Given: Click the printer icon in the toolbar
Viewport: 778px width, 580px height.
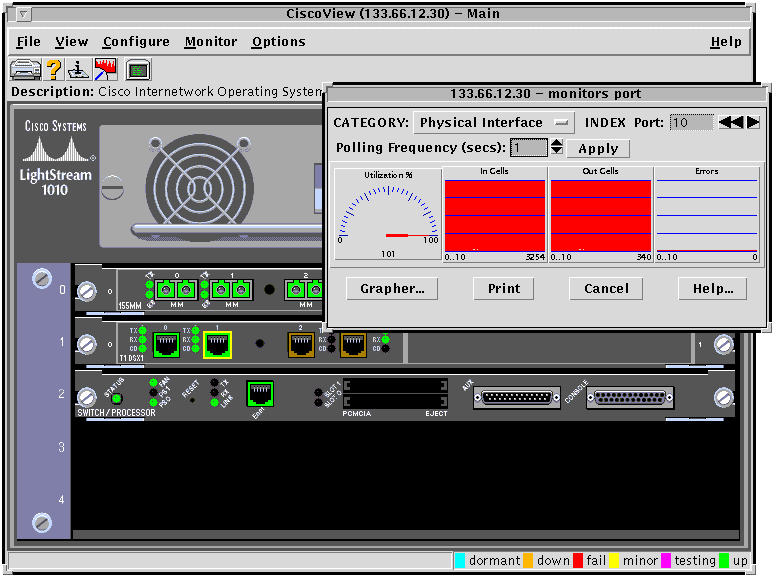Looking at the screenshot, I should [x=26, y=69].
